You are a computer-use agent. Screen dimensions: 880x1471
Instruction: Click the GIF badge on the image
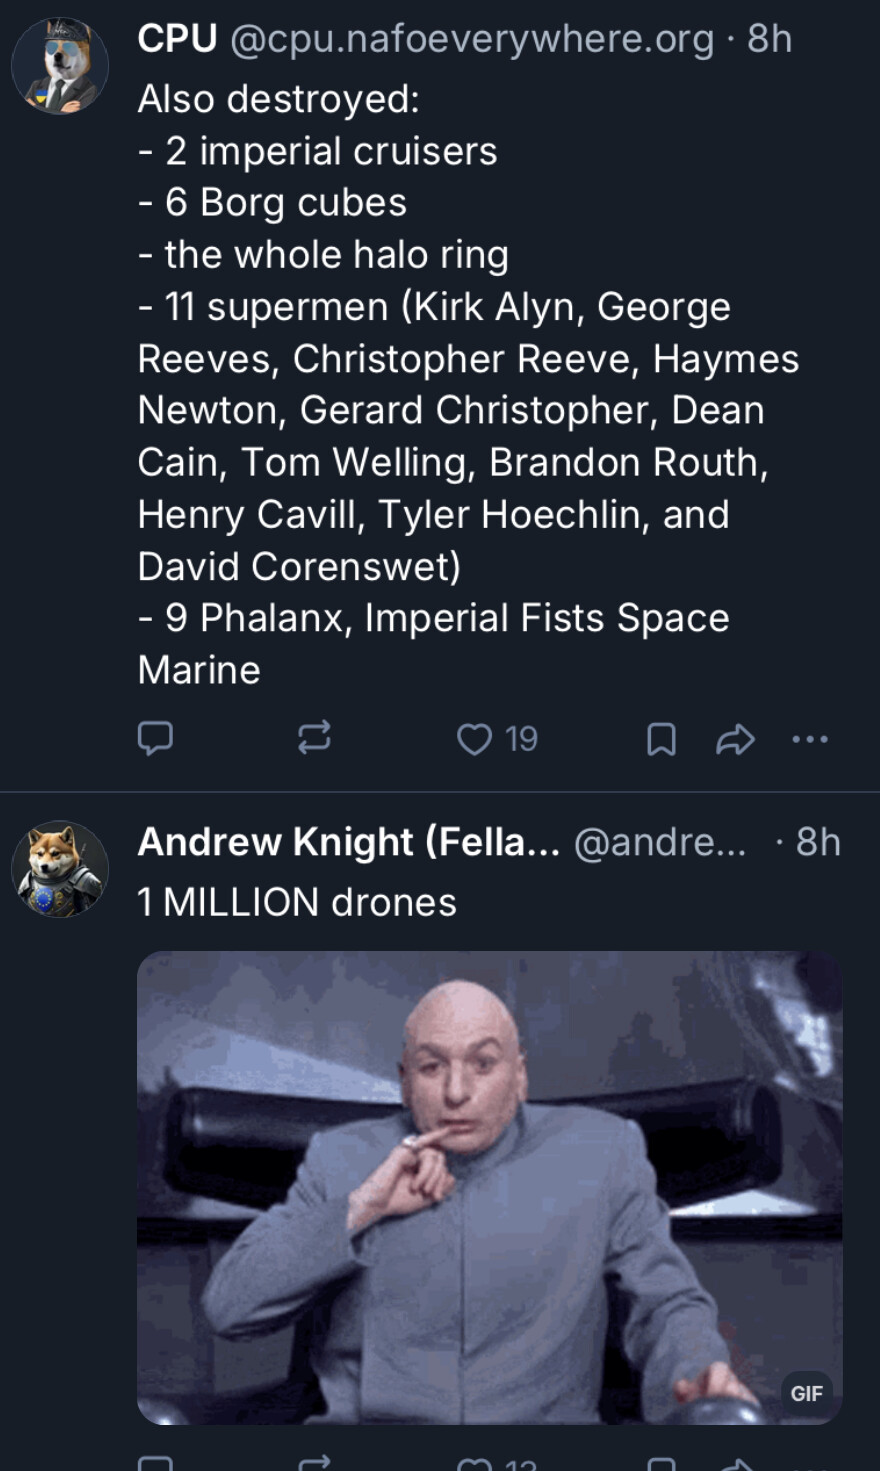coord(806,1393)
